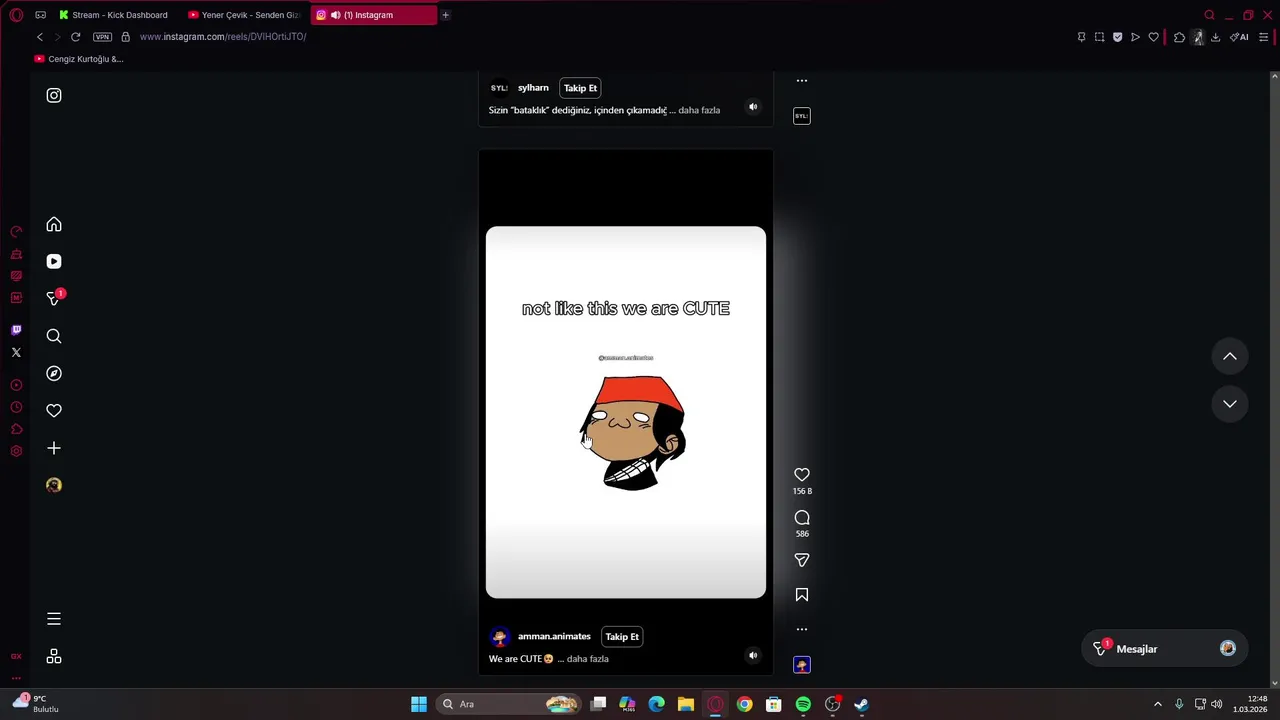Switch to Yener Çevik YouTube tab

tap(244, 15)
